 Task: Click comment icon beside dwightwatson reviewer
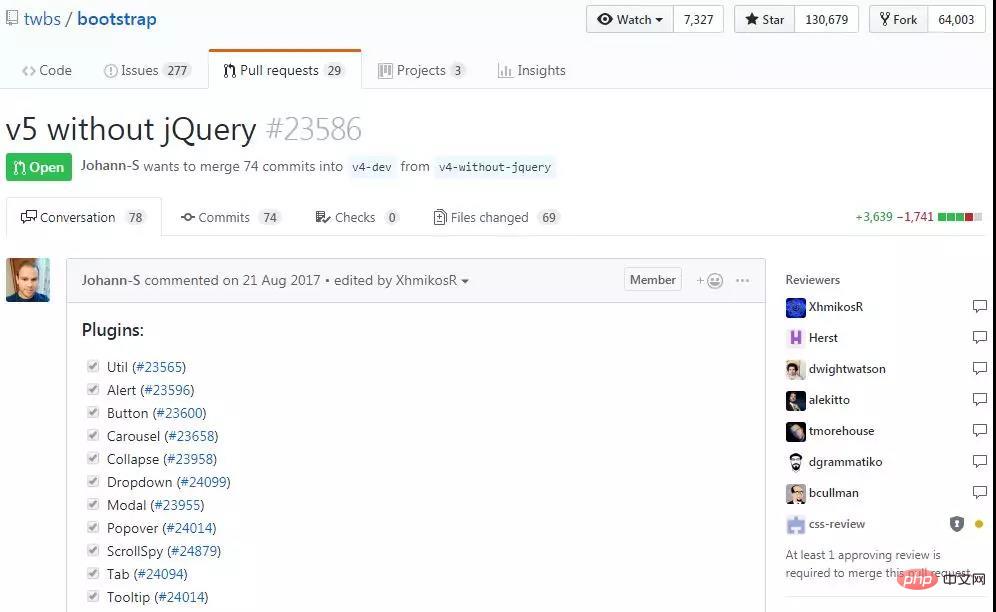point(979,368)
